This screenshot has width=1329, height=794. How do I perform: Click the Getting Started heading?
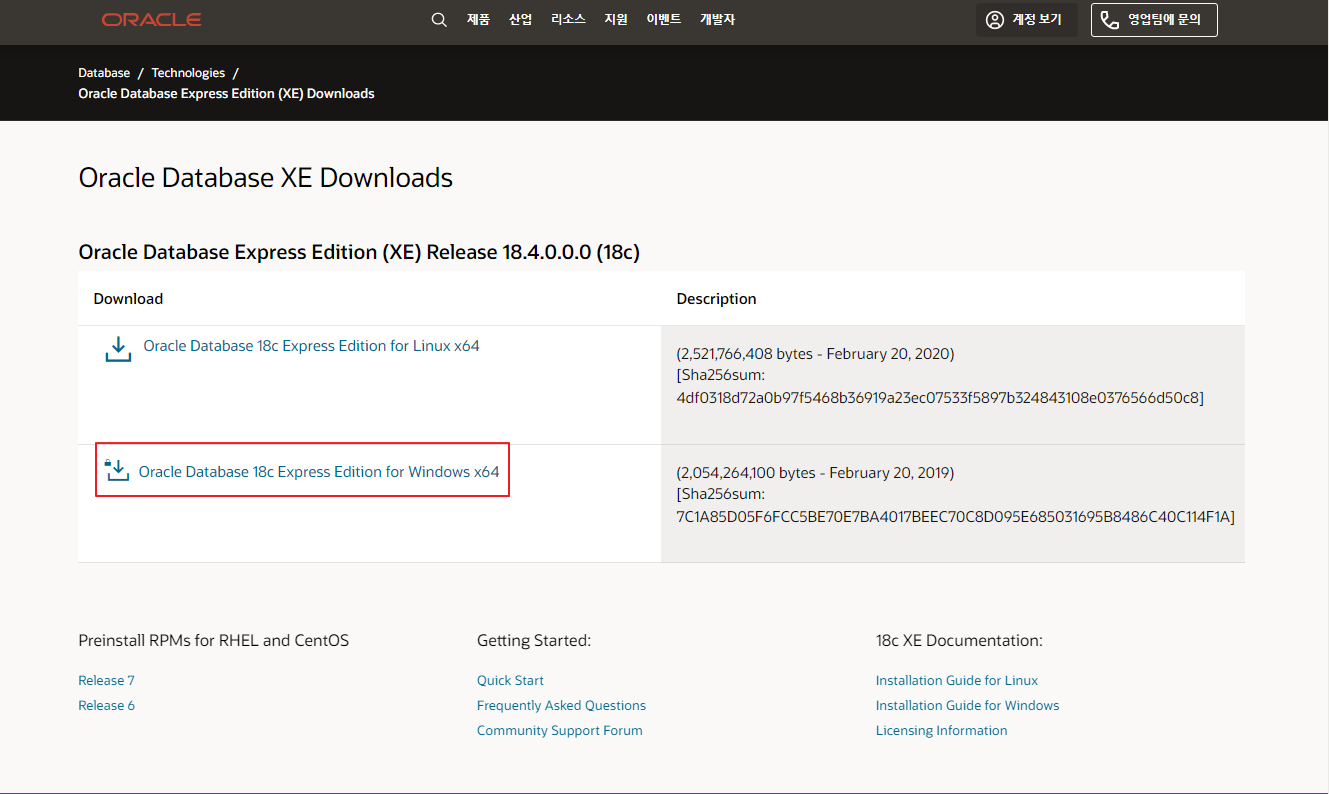click(534, 641)
